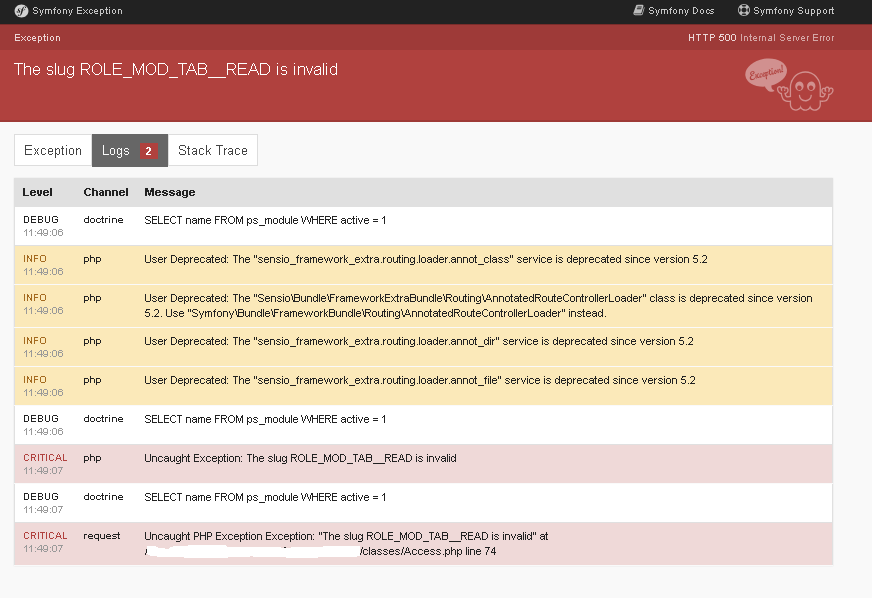Click the 'request' channel cell

point(102,536)
